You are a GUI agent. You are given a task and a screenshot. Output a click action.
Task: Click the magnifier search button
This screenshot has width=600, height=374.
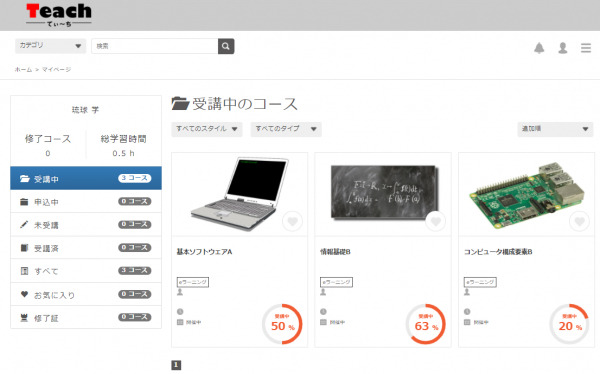click(x=226, y=46)
